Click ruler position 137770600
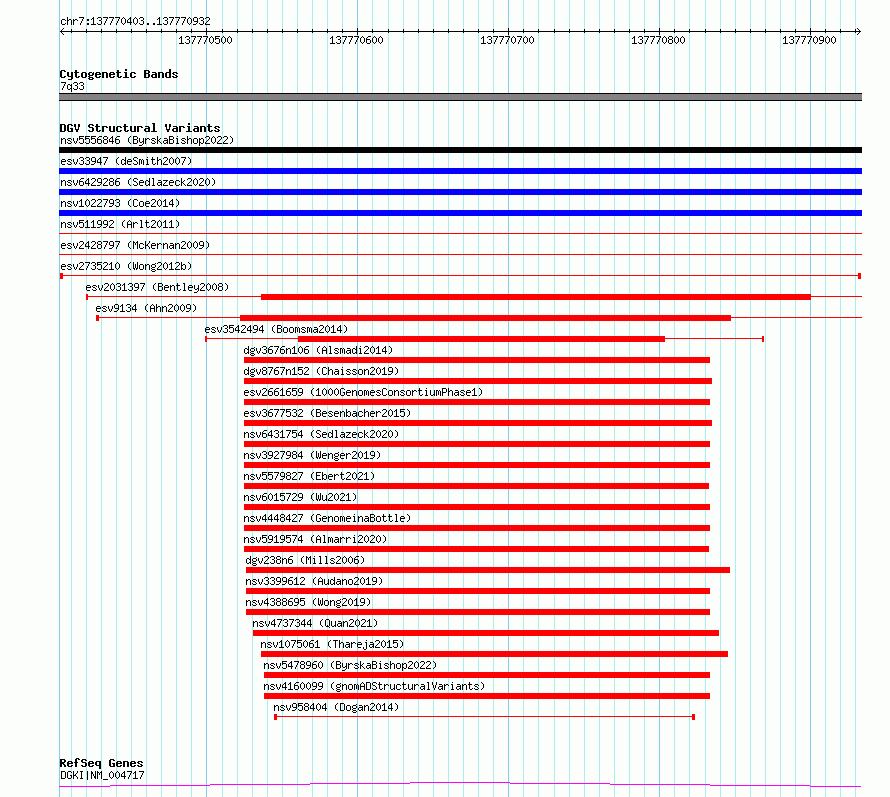This screenshot has width=890, height=797. [x=356, y=40]
